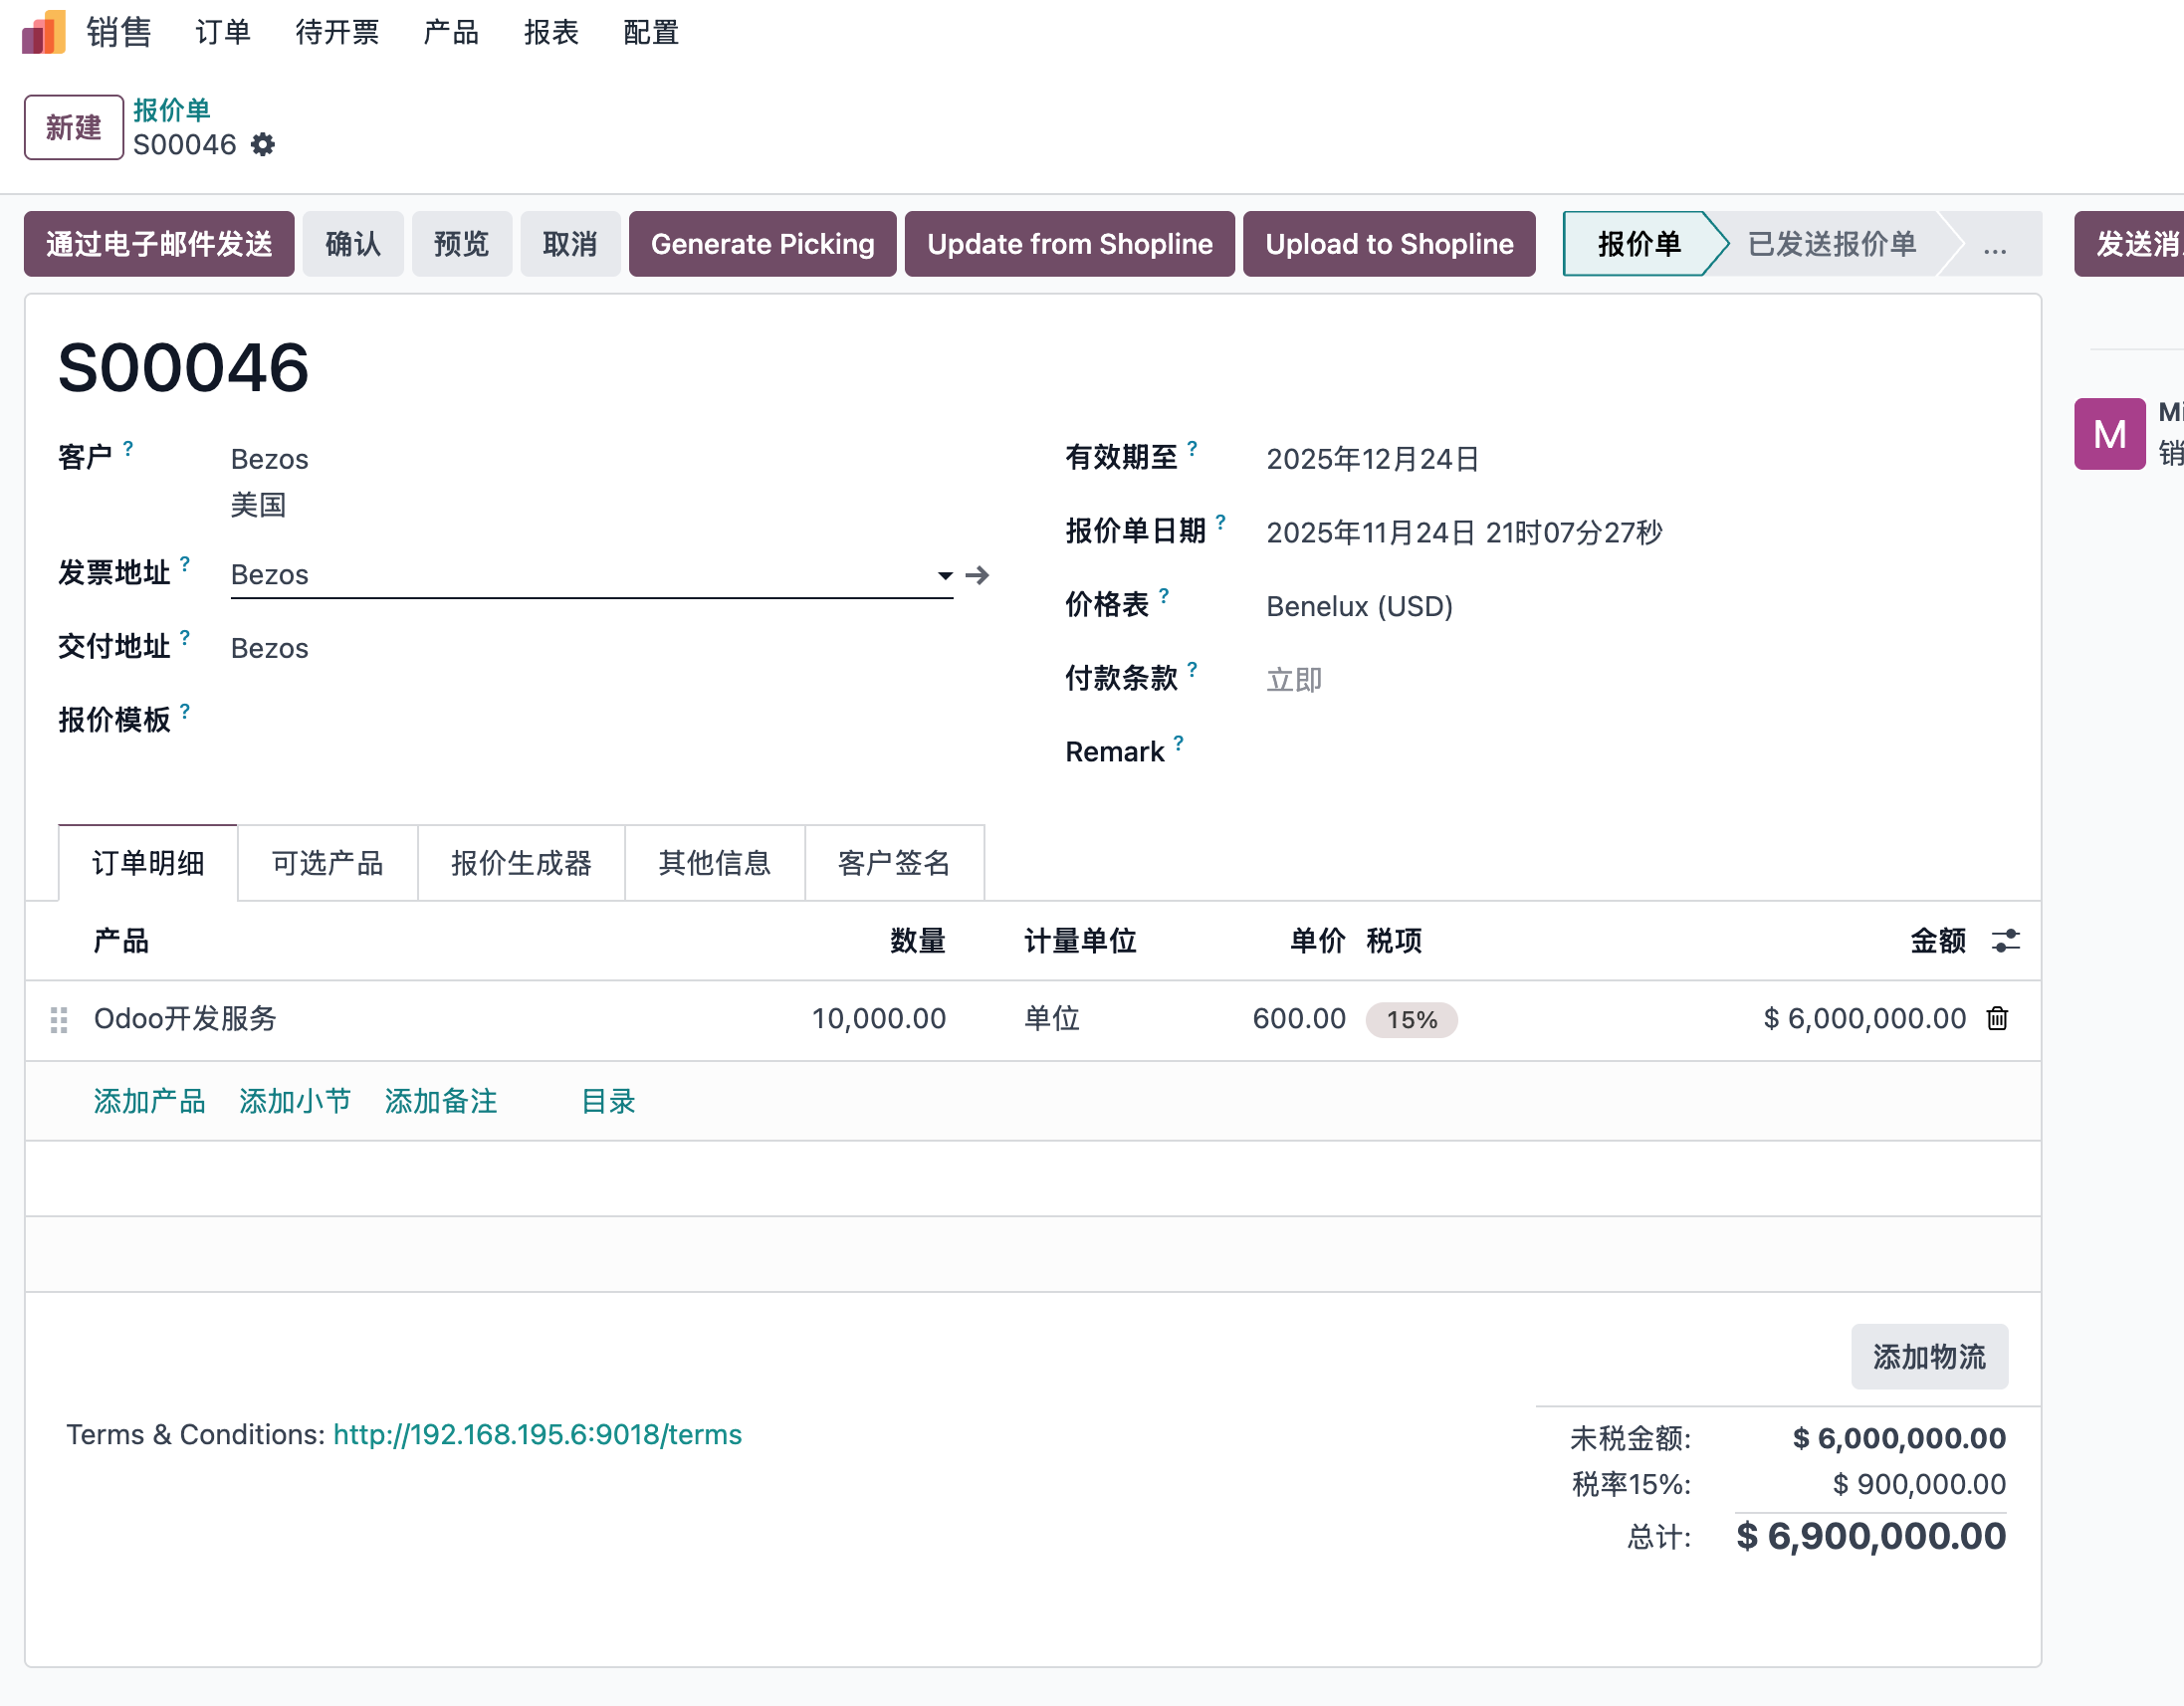Show help tooltip for 发票地址 field
The image size is (2184, 1706).
pyautogui.click(x=185, y=564)
